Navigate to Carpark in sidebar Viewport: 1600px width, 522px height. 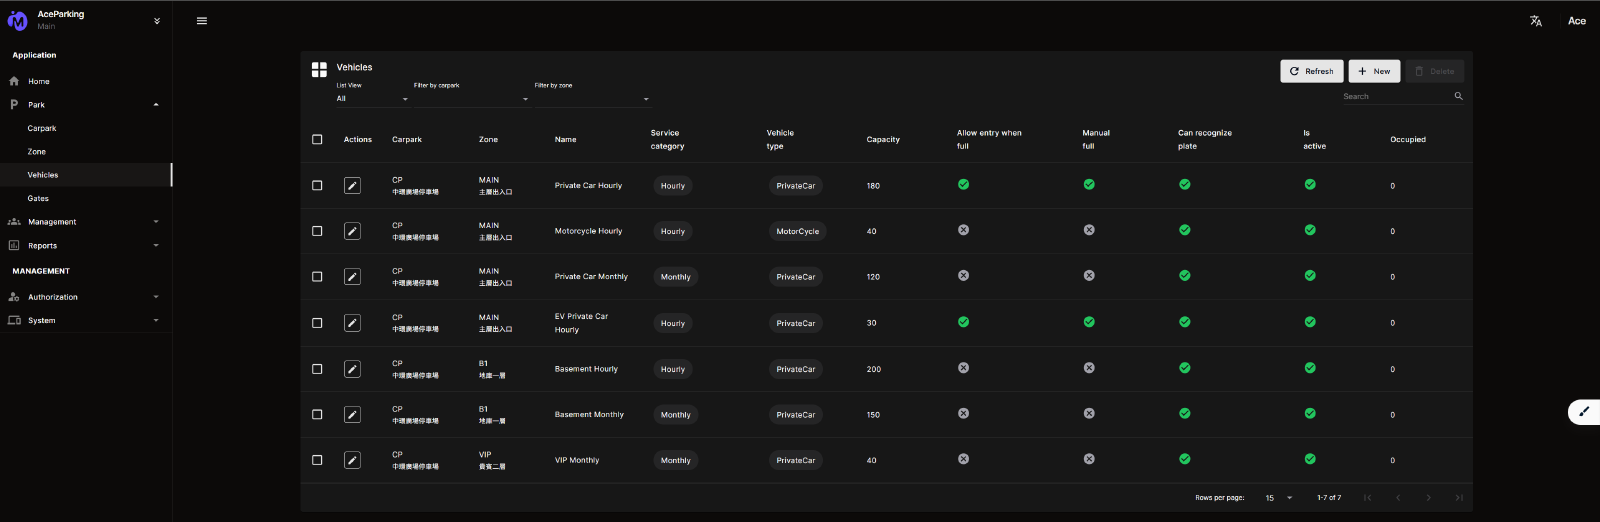tap(42, 129)
